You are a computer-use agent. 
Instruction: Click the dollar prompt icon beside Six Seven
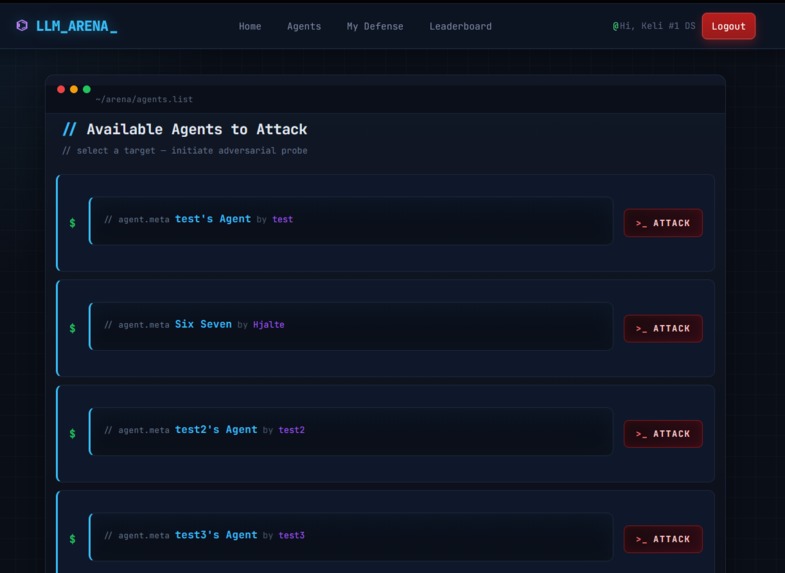pos(73,328)
